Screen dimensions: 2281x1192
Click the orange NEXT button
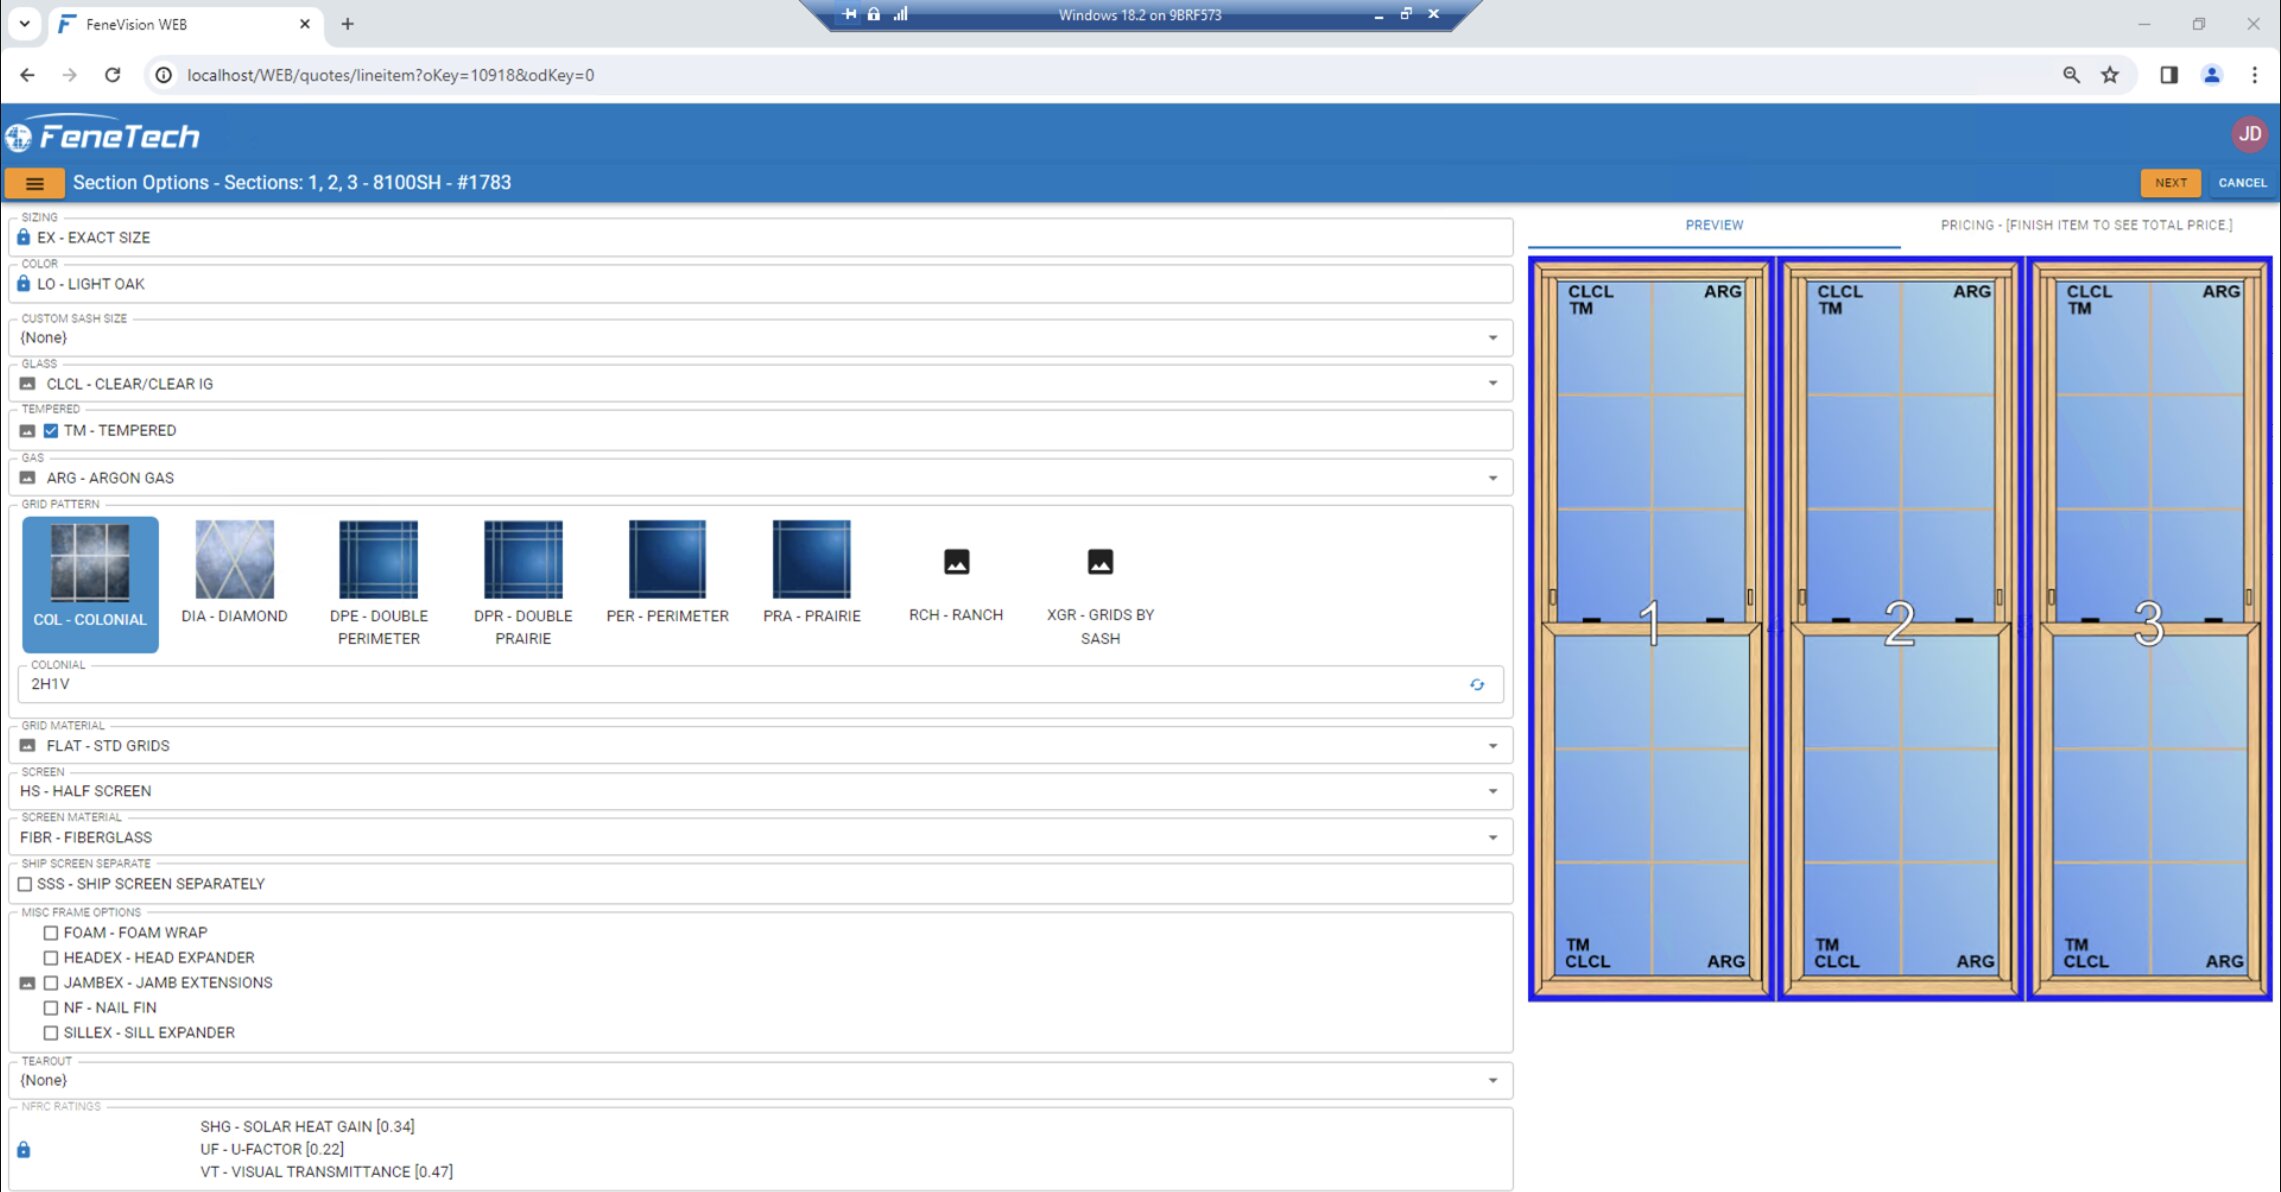click(2169, 183)
